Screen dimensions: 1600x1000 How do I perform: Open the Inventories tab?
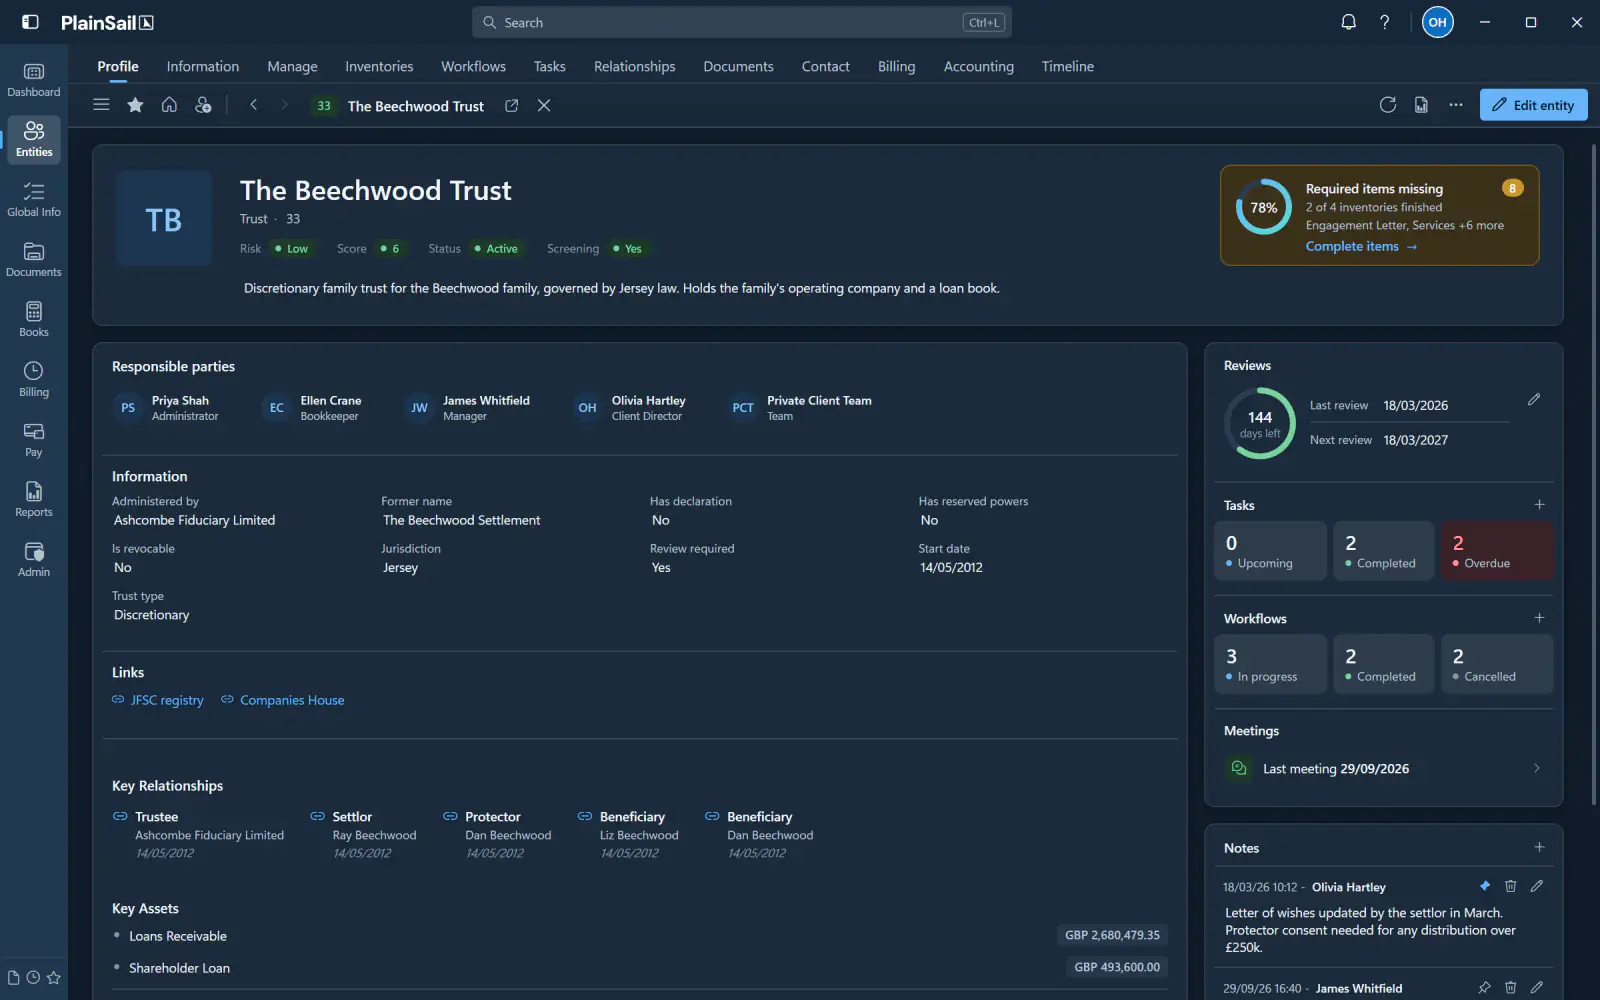click(379, 66)
